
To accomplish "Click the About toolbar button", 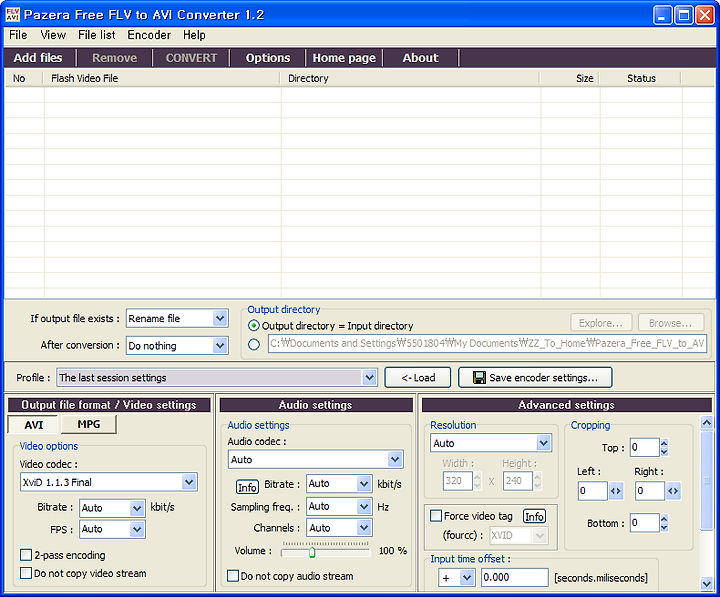I will pyautogui.click(x=421, y=58).
